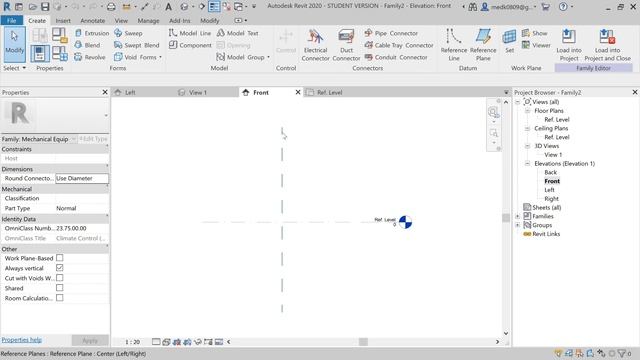
Task: Choose the Blend form tool
Action: coord(87,45)
